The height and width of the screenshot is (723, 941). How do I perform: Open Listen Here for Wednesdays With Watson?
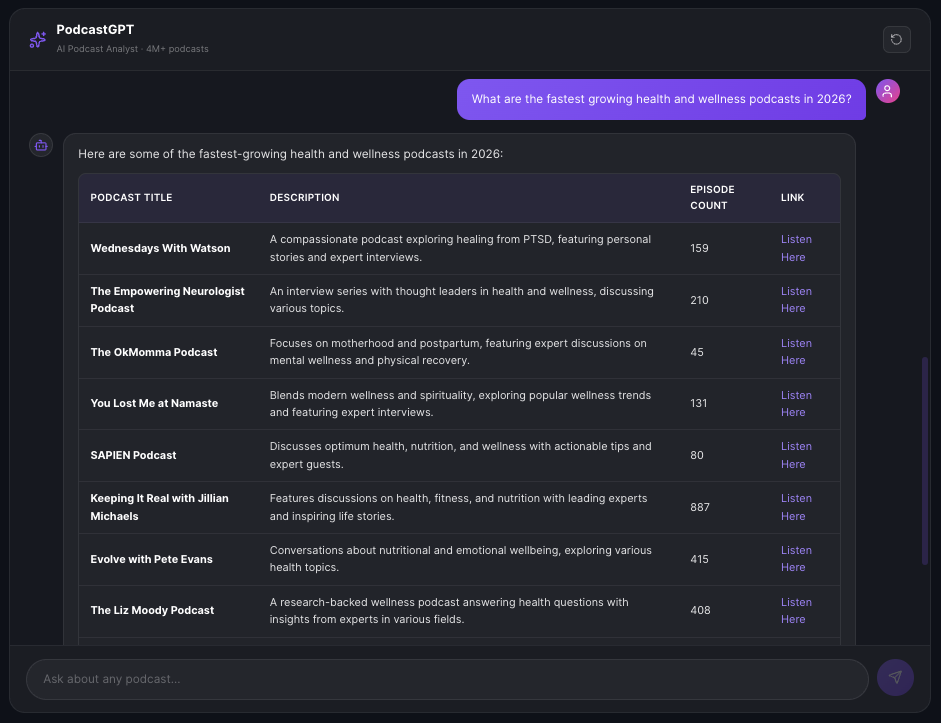click(x=796, y=248)
